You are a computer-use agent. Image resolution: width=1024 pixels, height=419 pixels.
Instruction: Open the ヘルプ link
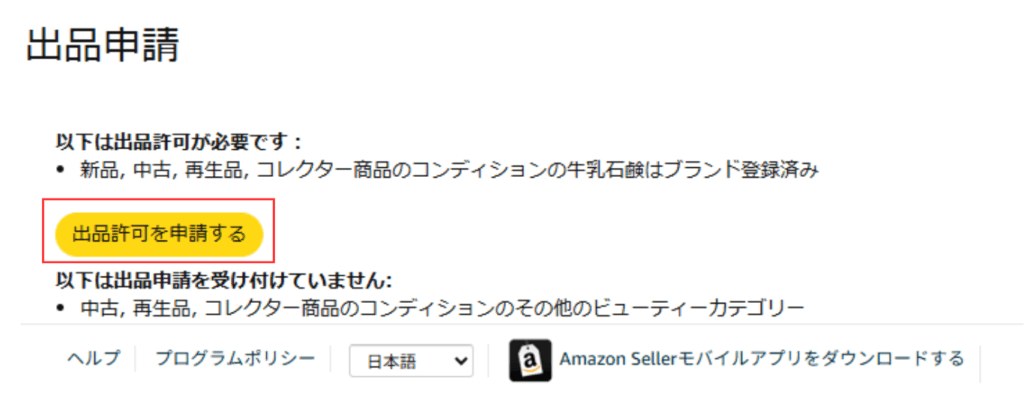click(93, 359)
